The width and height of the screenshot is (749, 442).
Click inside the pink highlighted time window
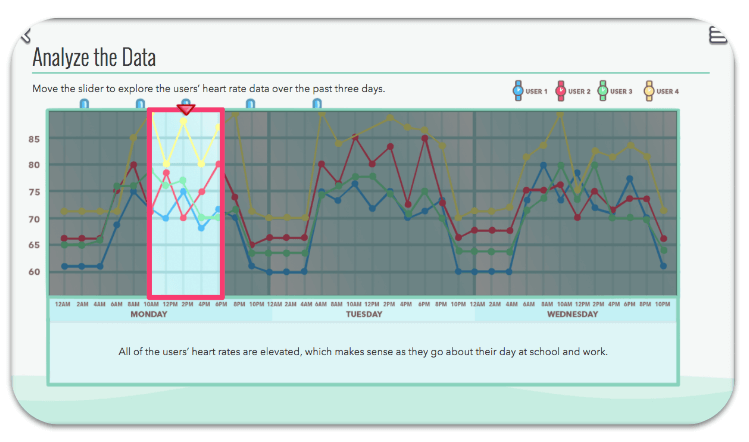[x=186, y=250]
